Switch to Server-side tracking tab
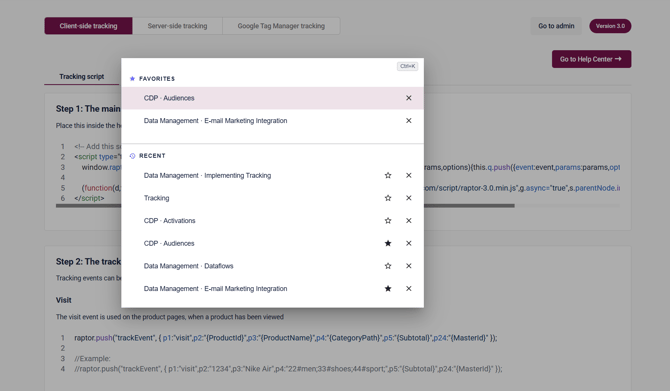670x391 pixels. [177, 26]
